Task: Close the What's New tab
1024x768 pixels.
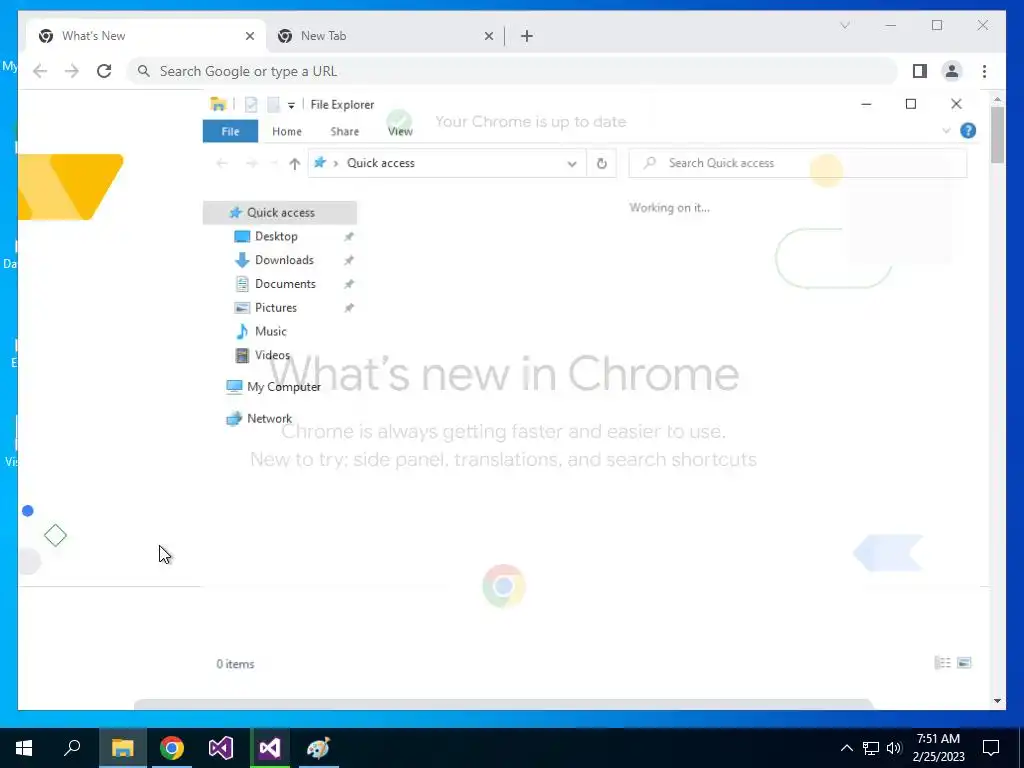Action: [x=249, y=36]
